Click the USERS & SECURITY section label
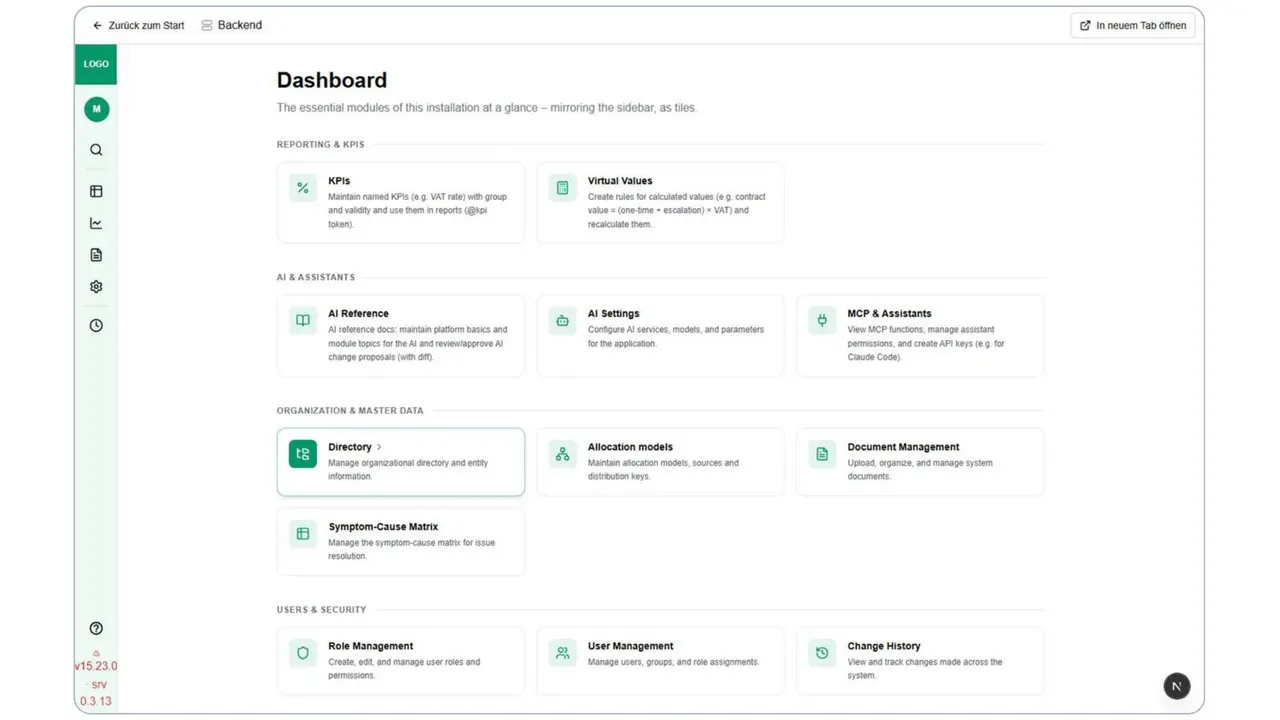 [322, 609]
